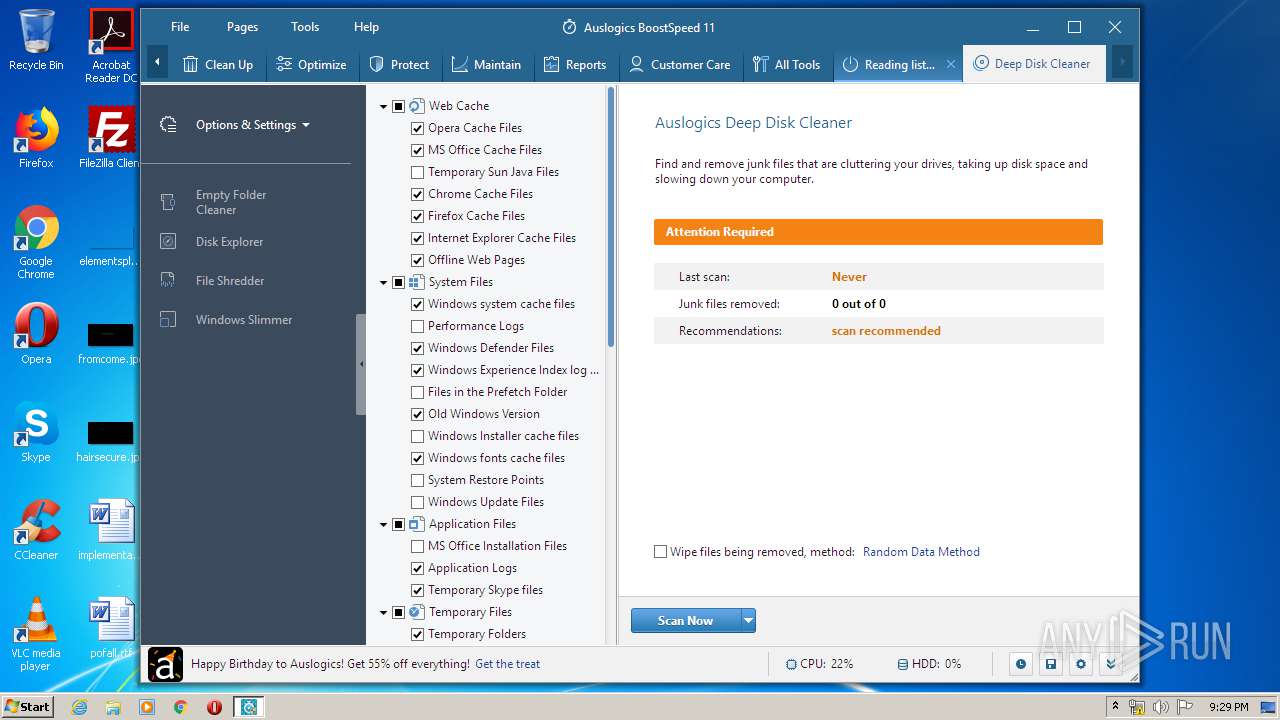Collapse the Temporary Files tree group
Screen dimensions: 1280x720
[383, 612]
